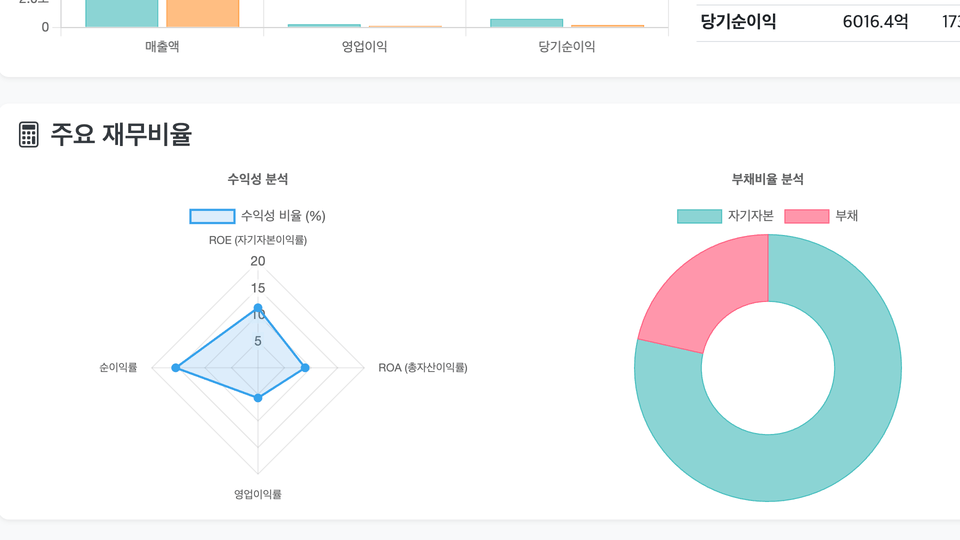Click the 수익성 분석 chart title

click(x=258, y=179)
